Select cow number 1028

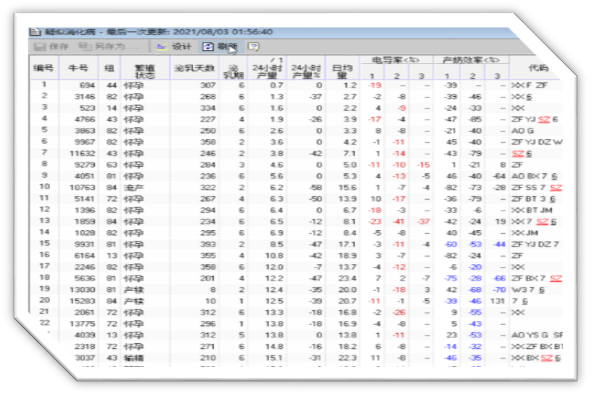pyautogui.click(x=85, y=232)
